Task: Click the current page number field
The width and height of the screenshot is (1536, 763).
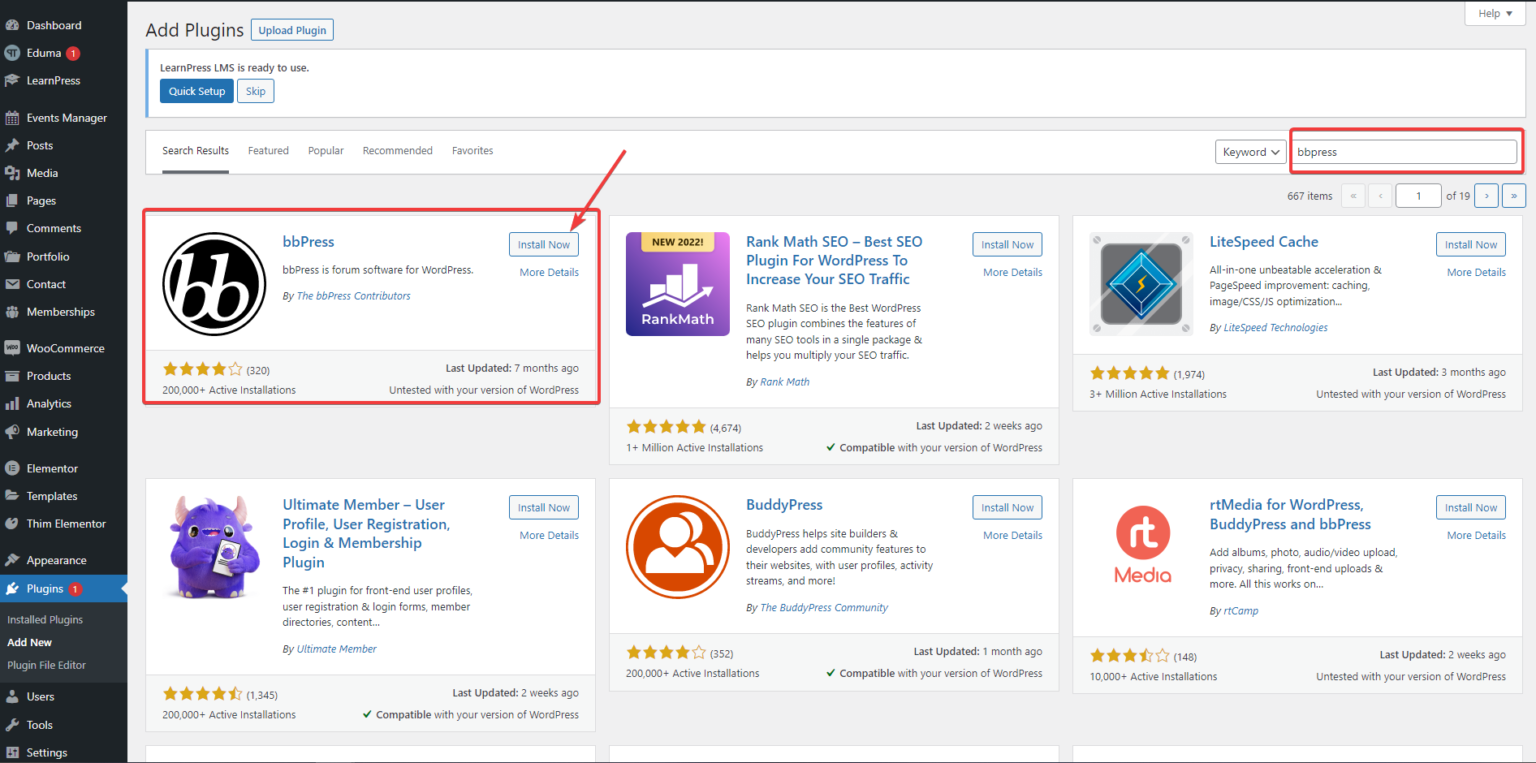Action: (x=1418, y=196)
